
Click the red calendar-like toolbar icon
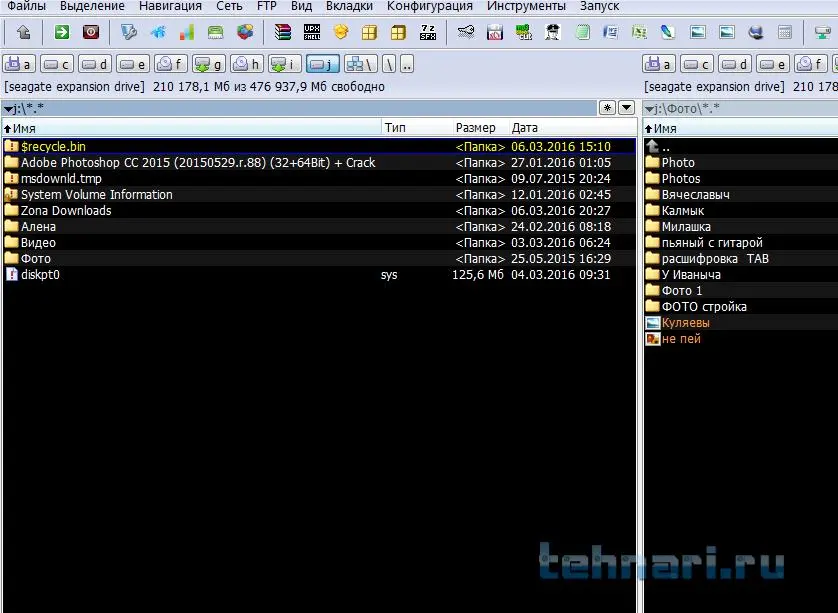pos(495,33)
